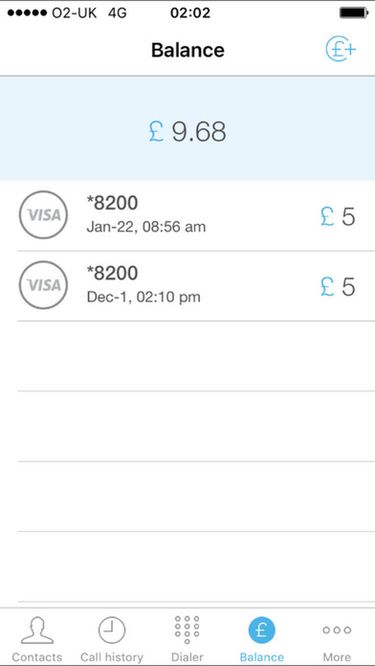The width and height of the screenshot is (375, 666).
Task: Tap the battery indicator in status bar
Action: click(354, 13)
